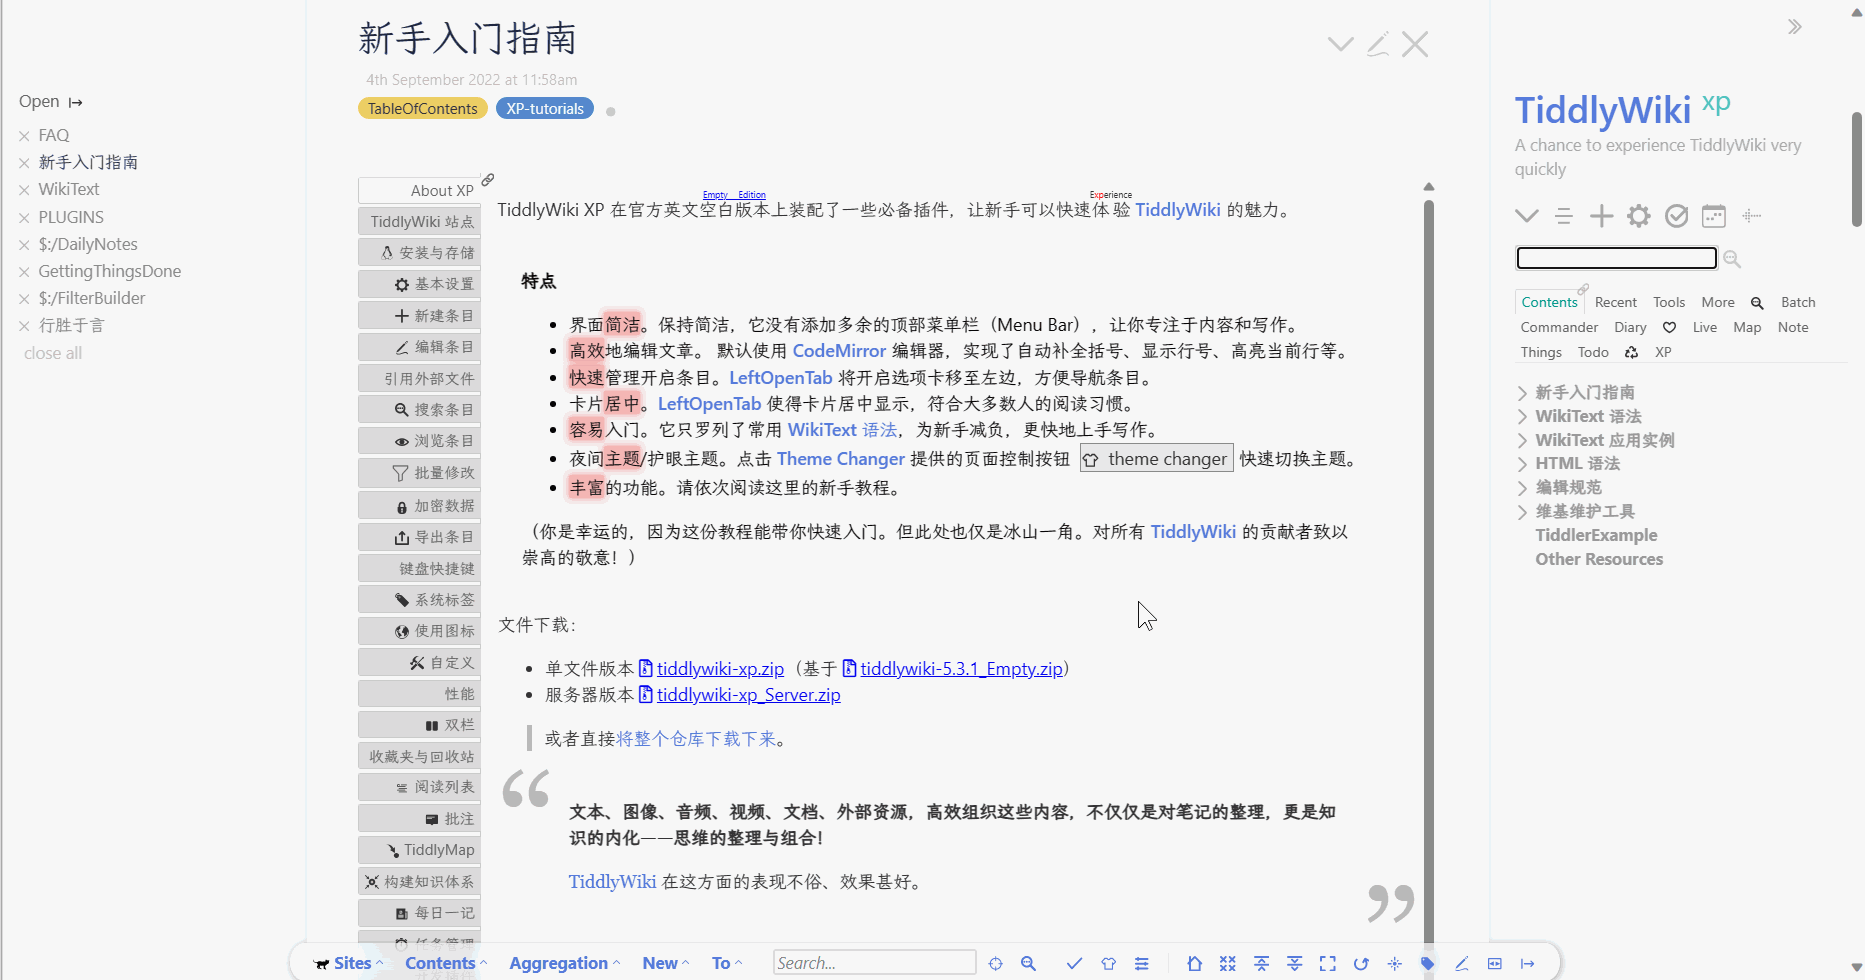Click the list lines icon in sidebar toolbar

(x=1564, y=216)
